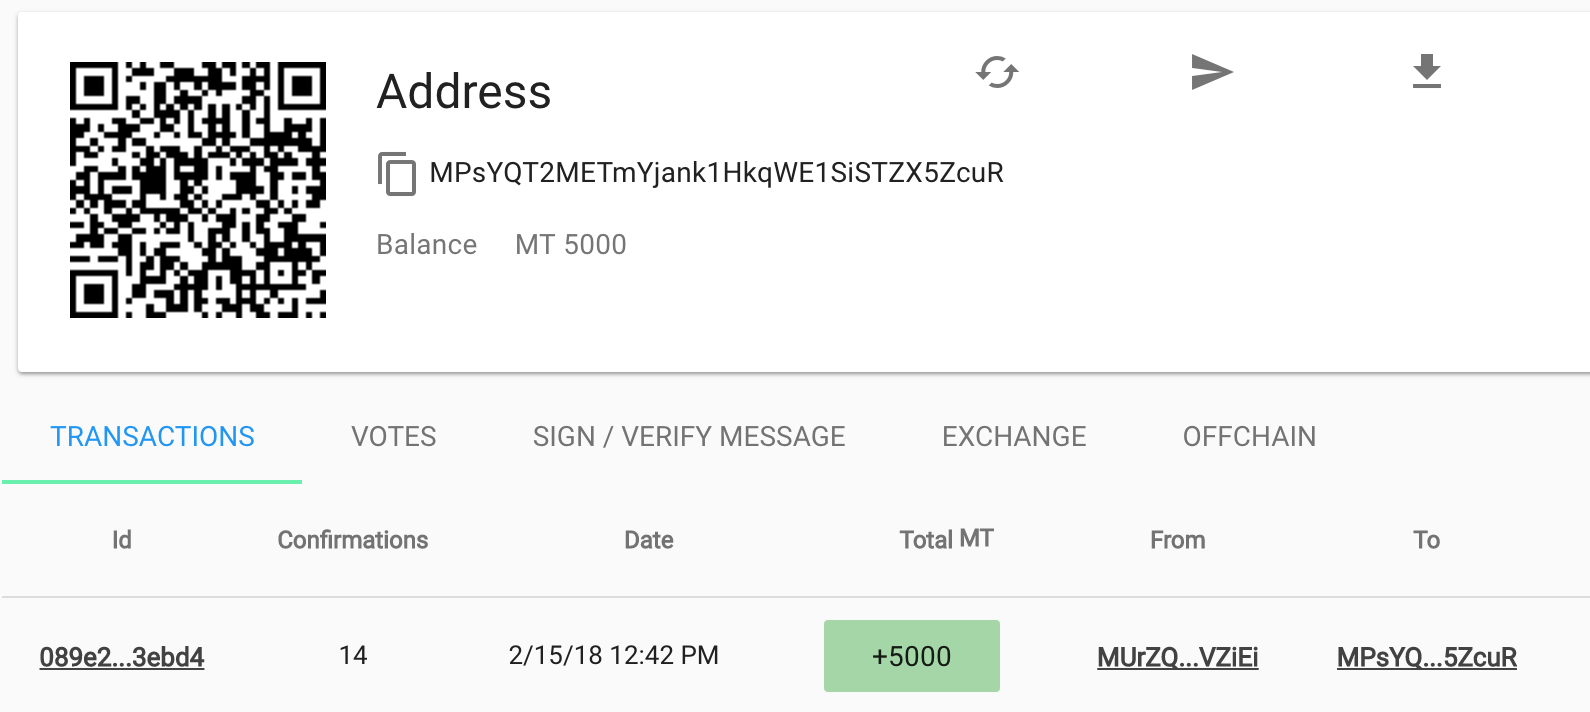Click the Date column header
Viewport: 1590px width, 712px height.
tap(649, 540)
